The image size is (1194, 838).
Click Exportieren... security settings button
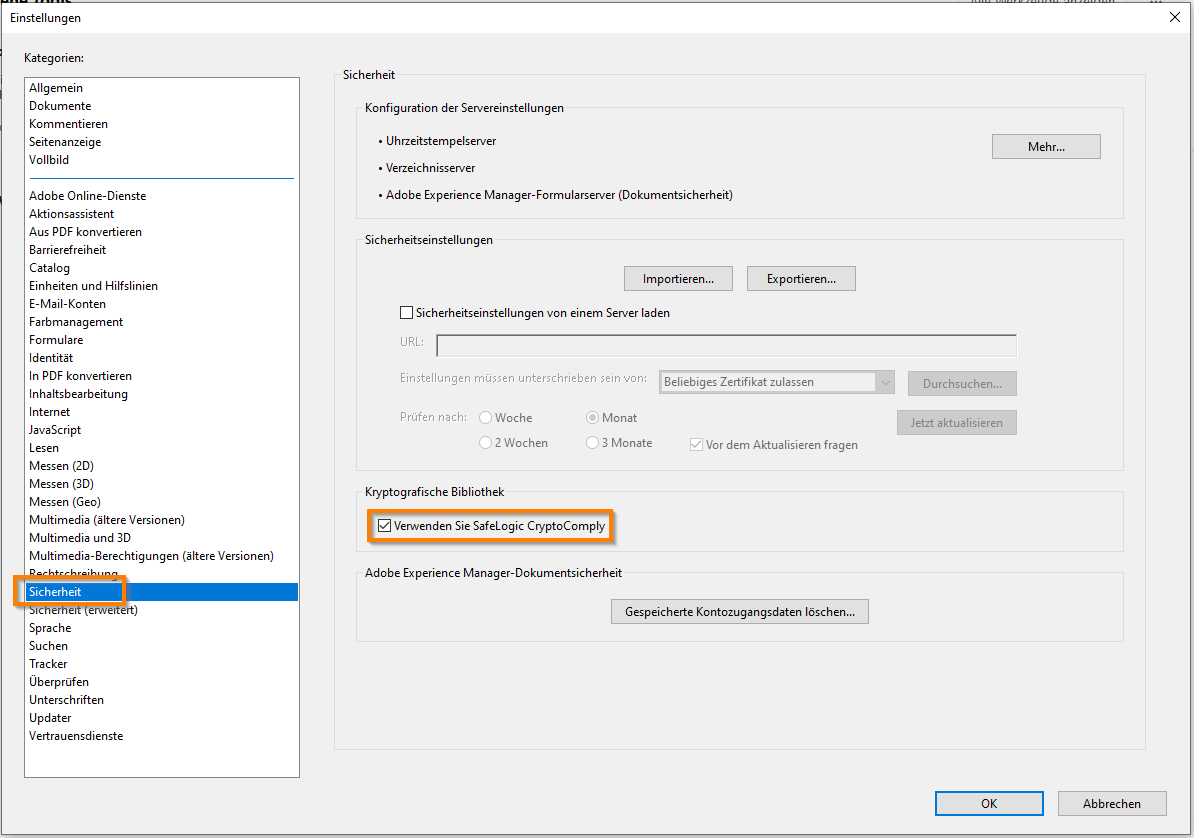tap(801, 279)
